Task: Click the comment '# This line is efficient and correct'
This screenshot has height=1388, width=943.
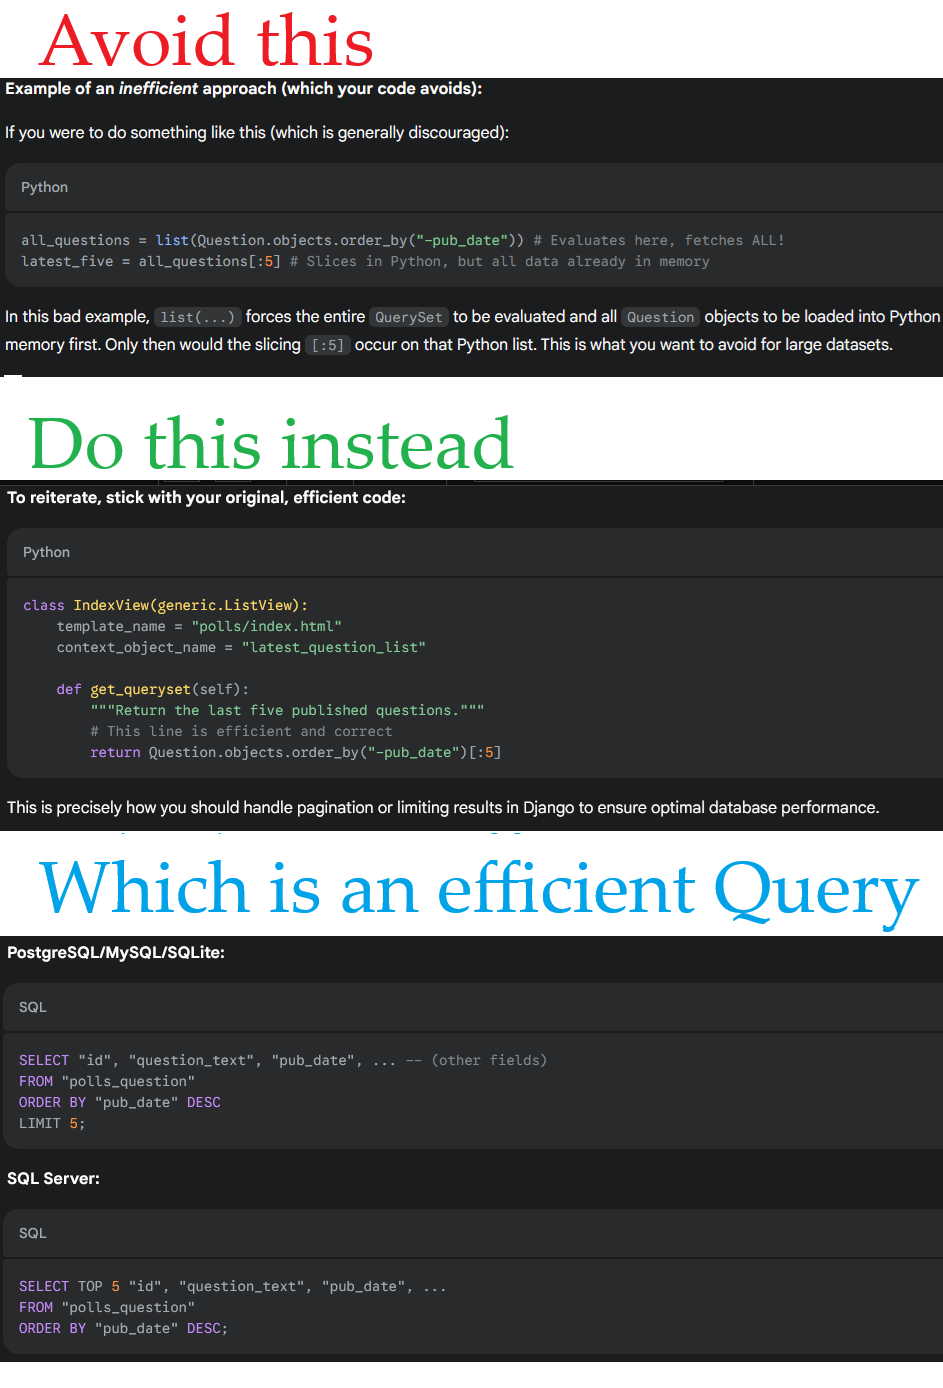Action: click(241, 731)
